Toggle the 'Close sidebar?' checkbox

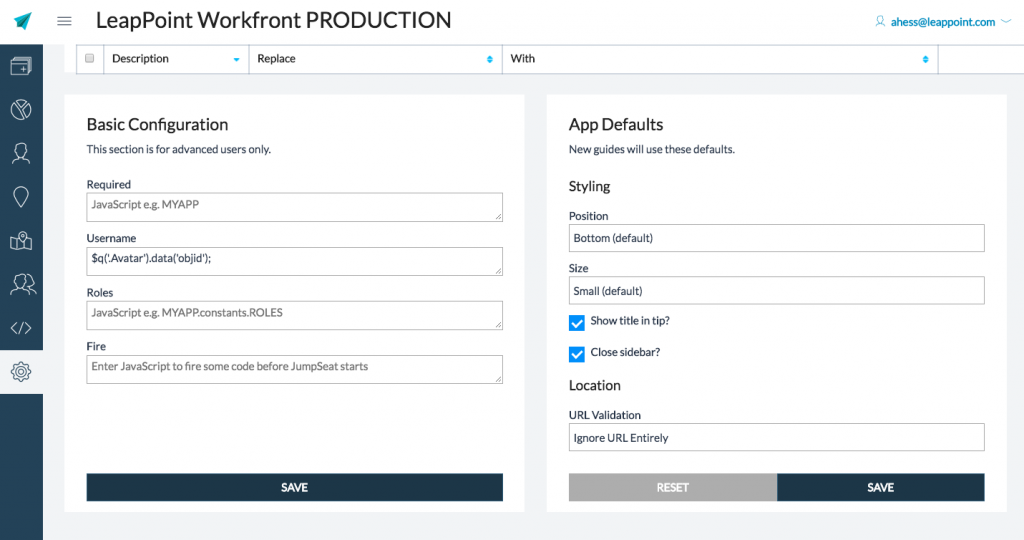click(577, 353)
